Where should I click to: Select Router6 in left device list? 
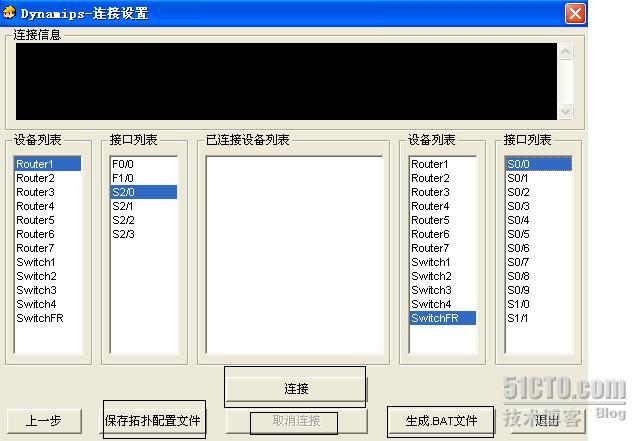(x=47, y=234)
